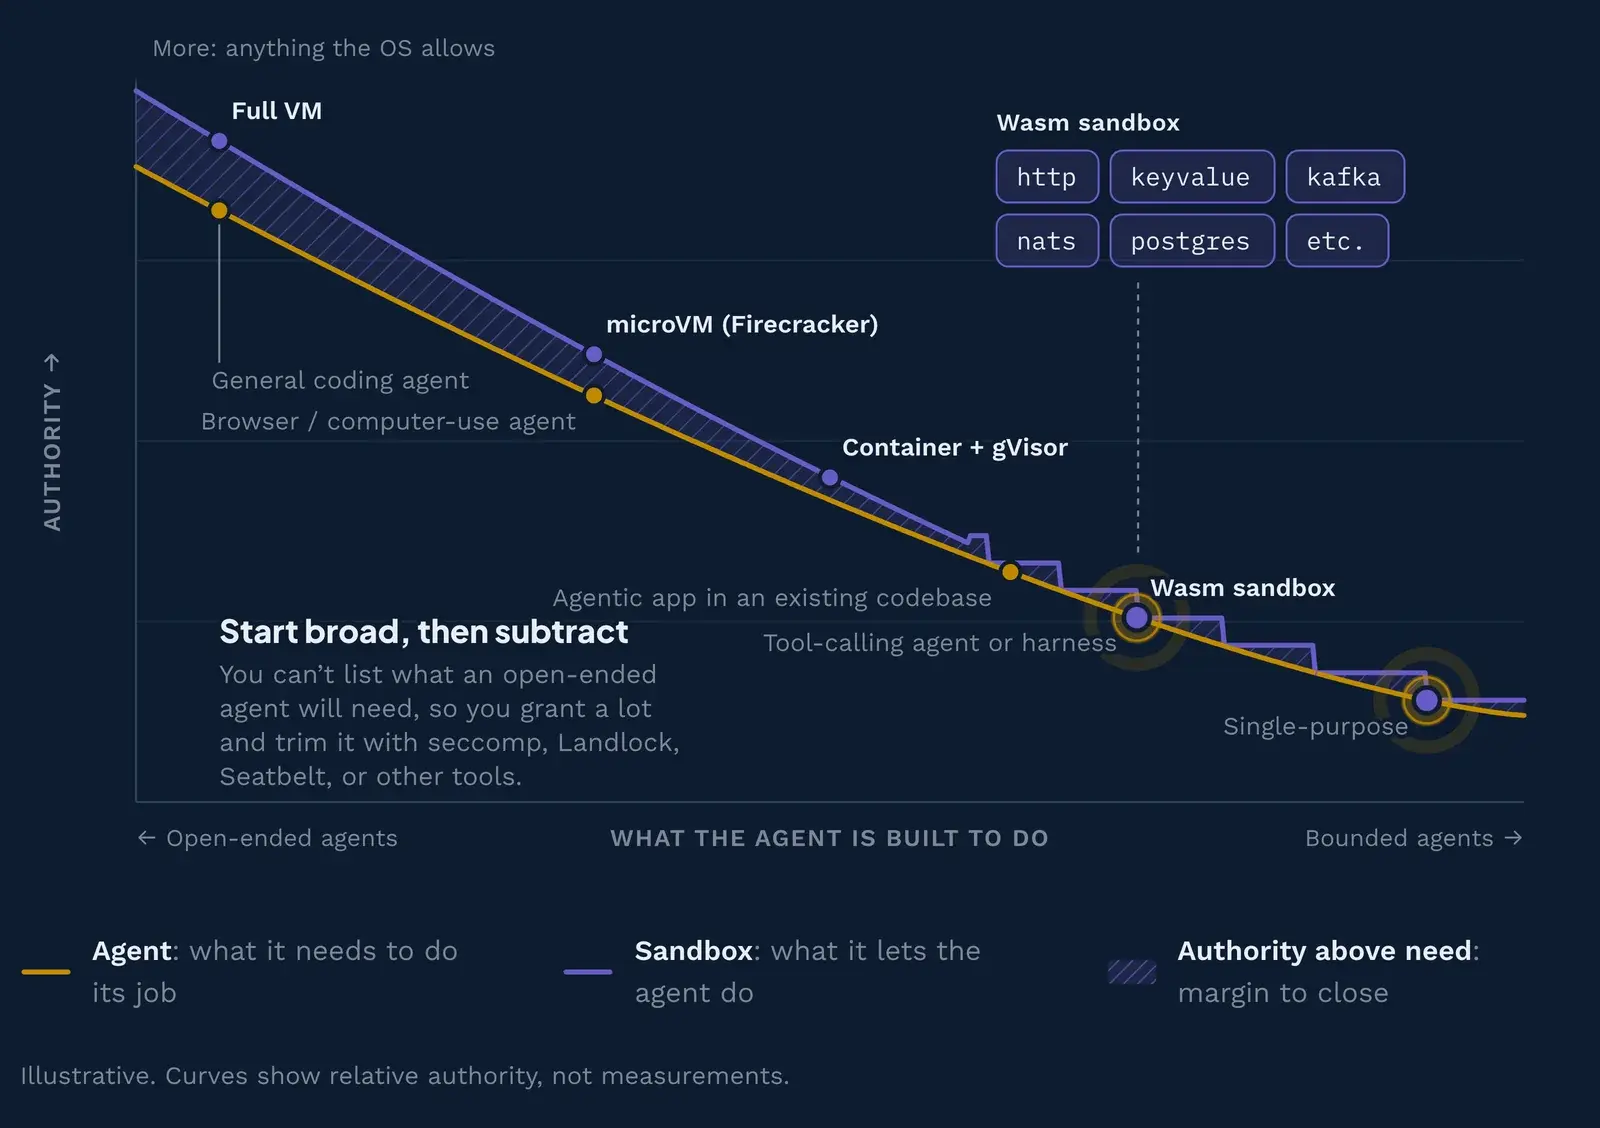Click the purple Sandbox legend line swatch
The image size is (1600, 1128).
coord(588,971)
